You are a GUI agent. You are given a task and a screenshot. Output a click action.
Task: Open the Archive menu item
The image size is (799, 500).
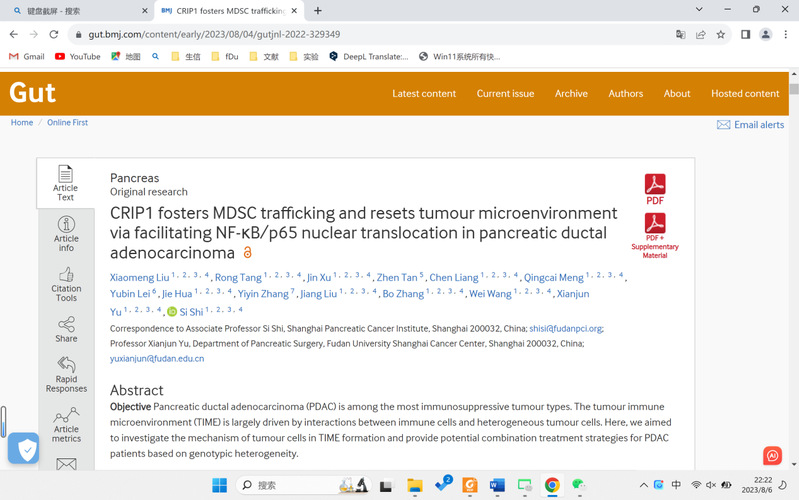click(571, 93)
